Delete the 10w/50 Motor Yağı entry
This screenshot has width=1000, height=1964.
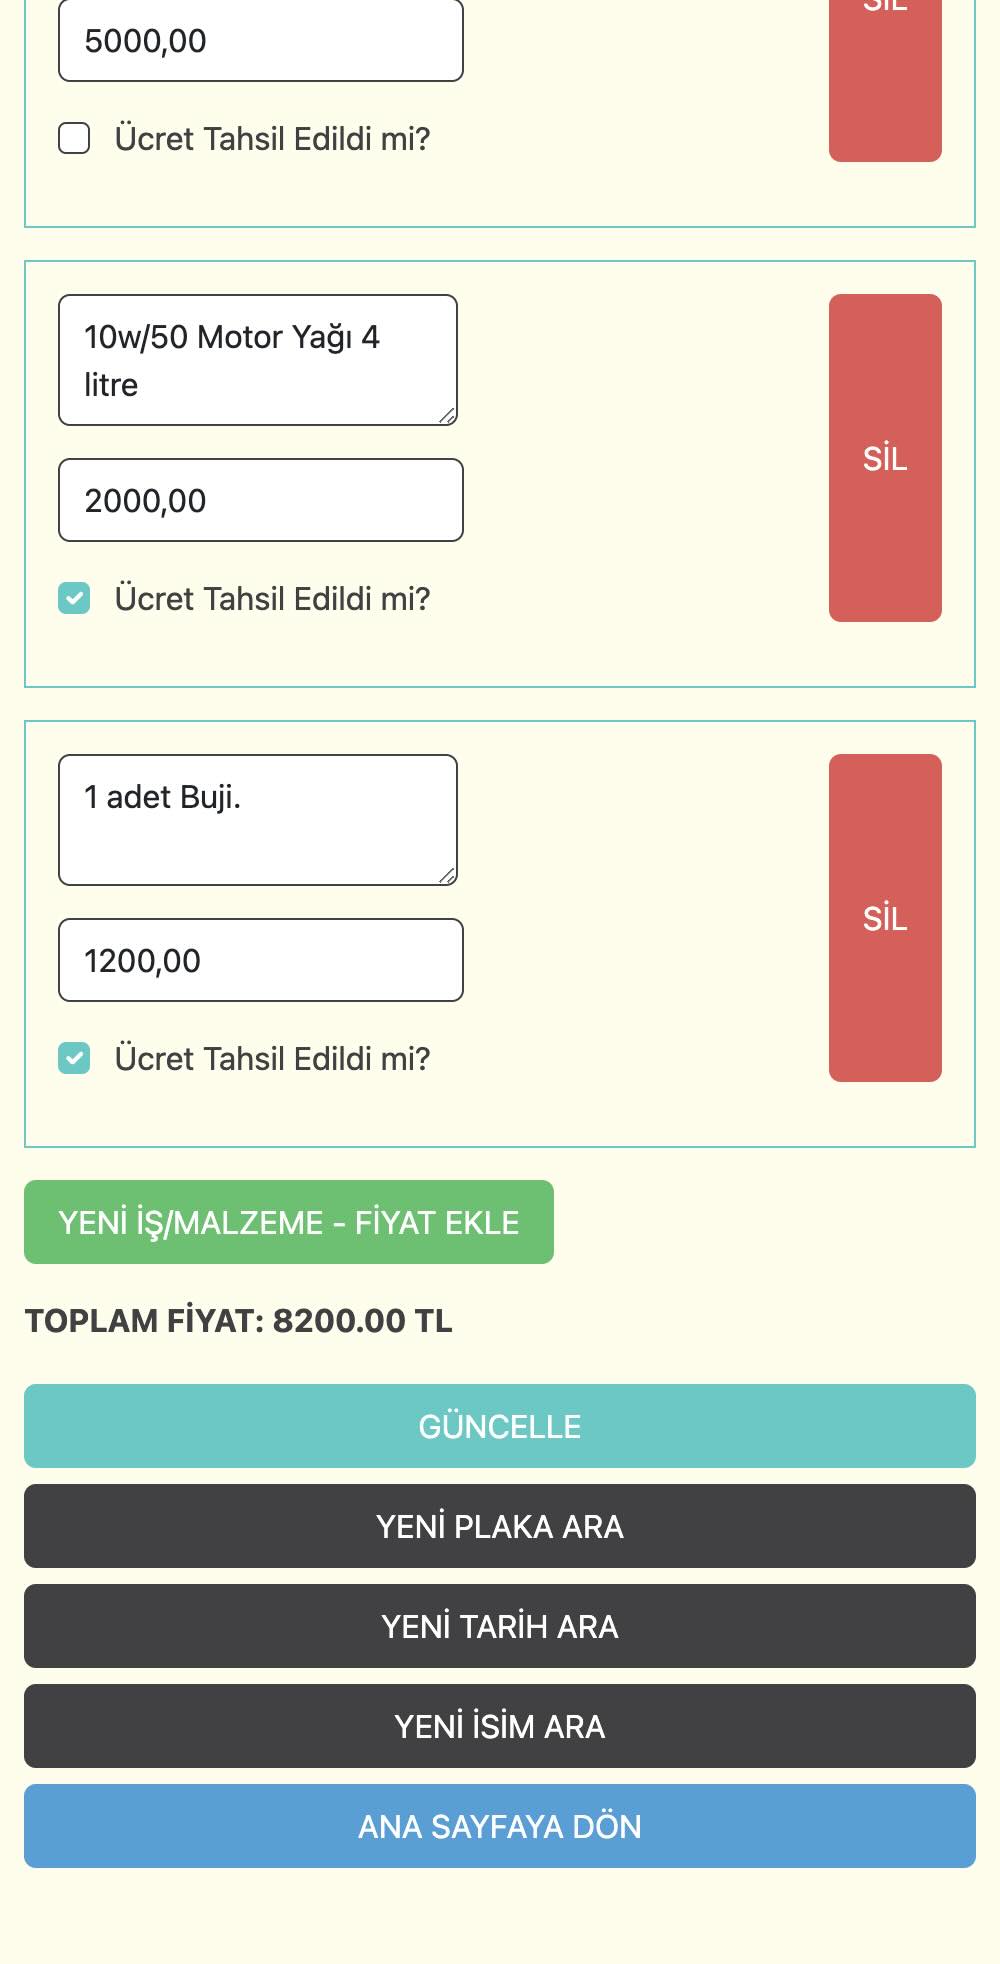pos(885,458)
